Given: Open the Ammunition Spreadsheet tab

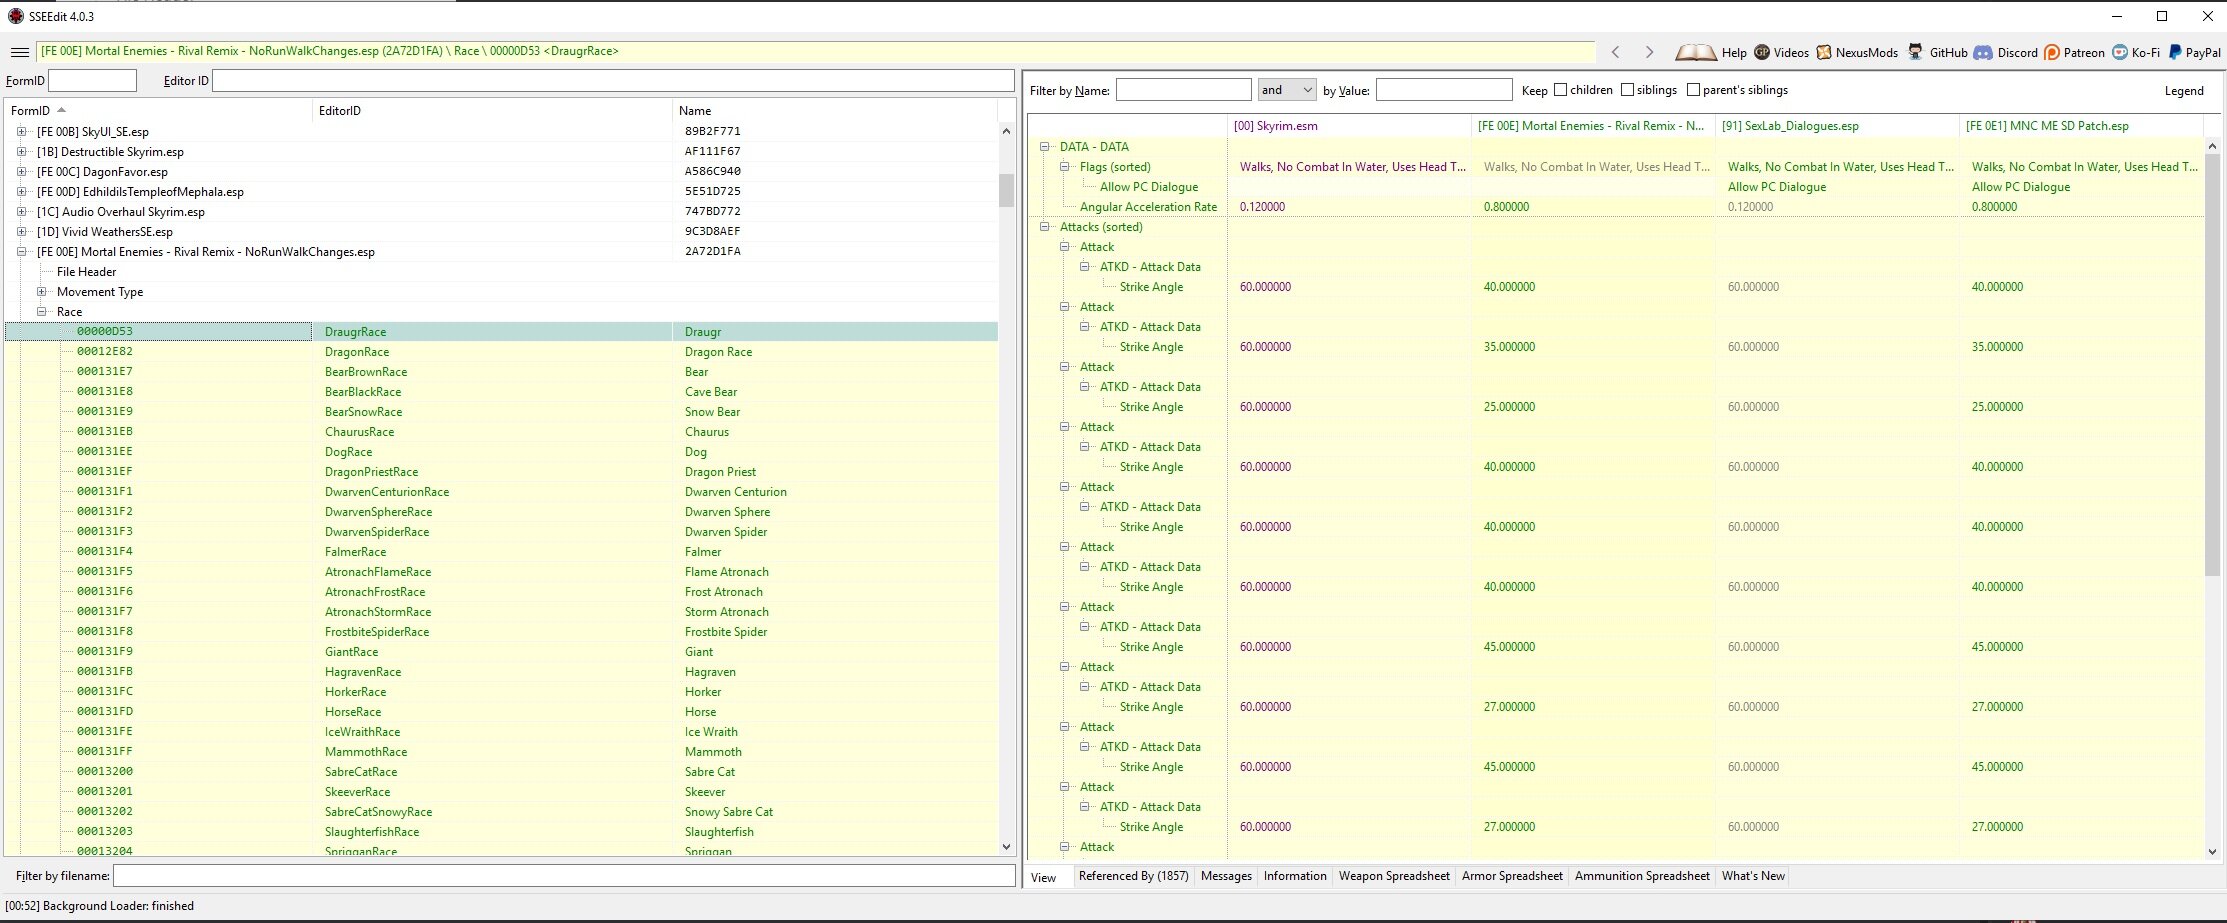Looking at the screenshot, I should click(x=1642, y=876).
